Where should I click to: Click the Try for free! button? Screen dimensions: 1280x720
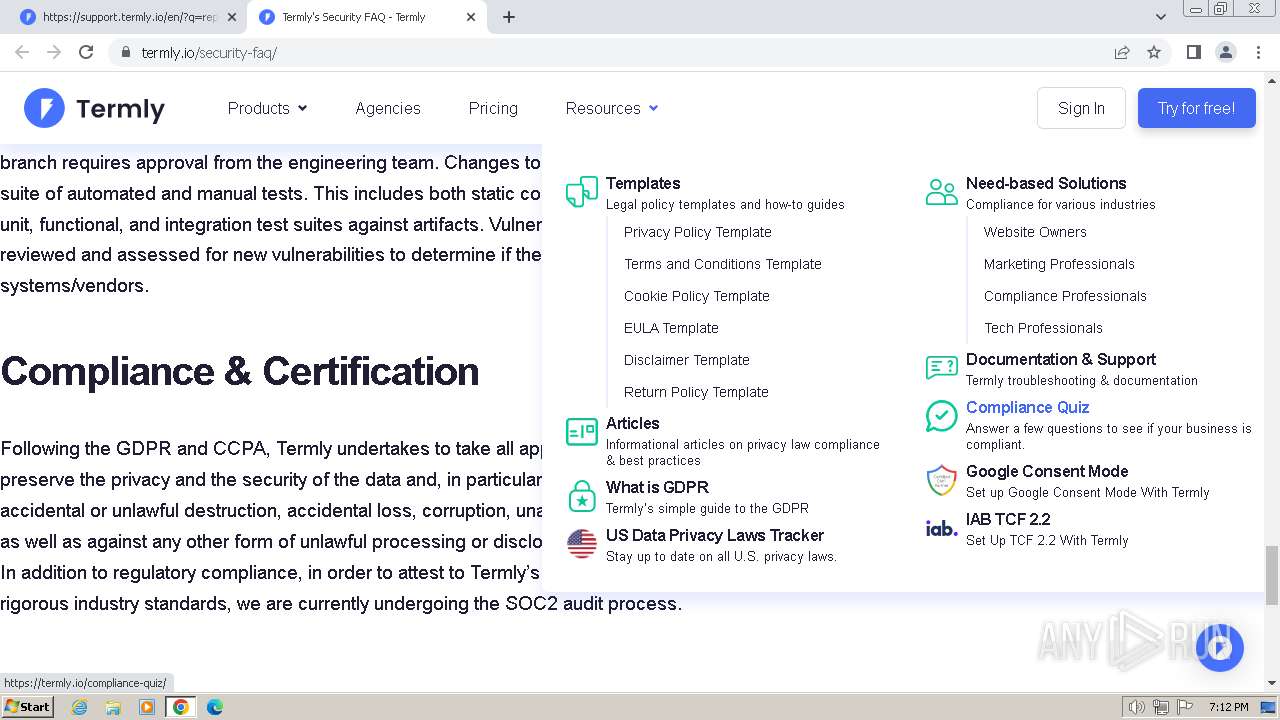click(1196, 108)
